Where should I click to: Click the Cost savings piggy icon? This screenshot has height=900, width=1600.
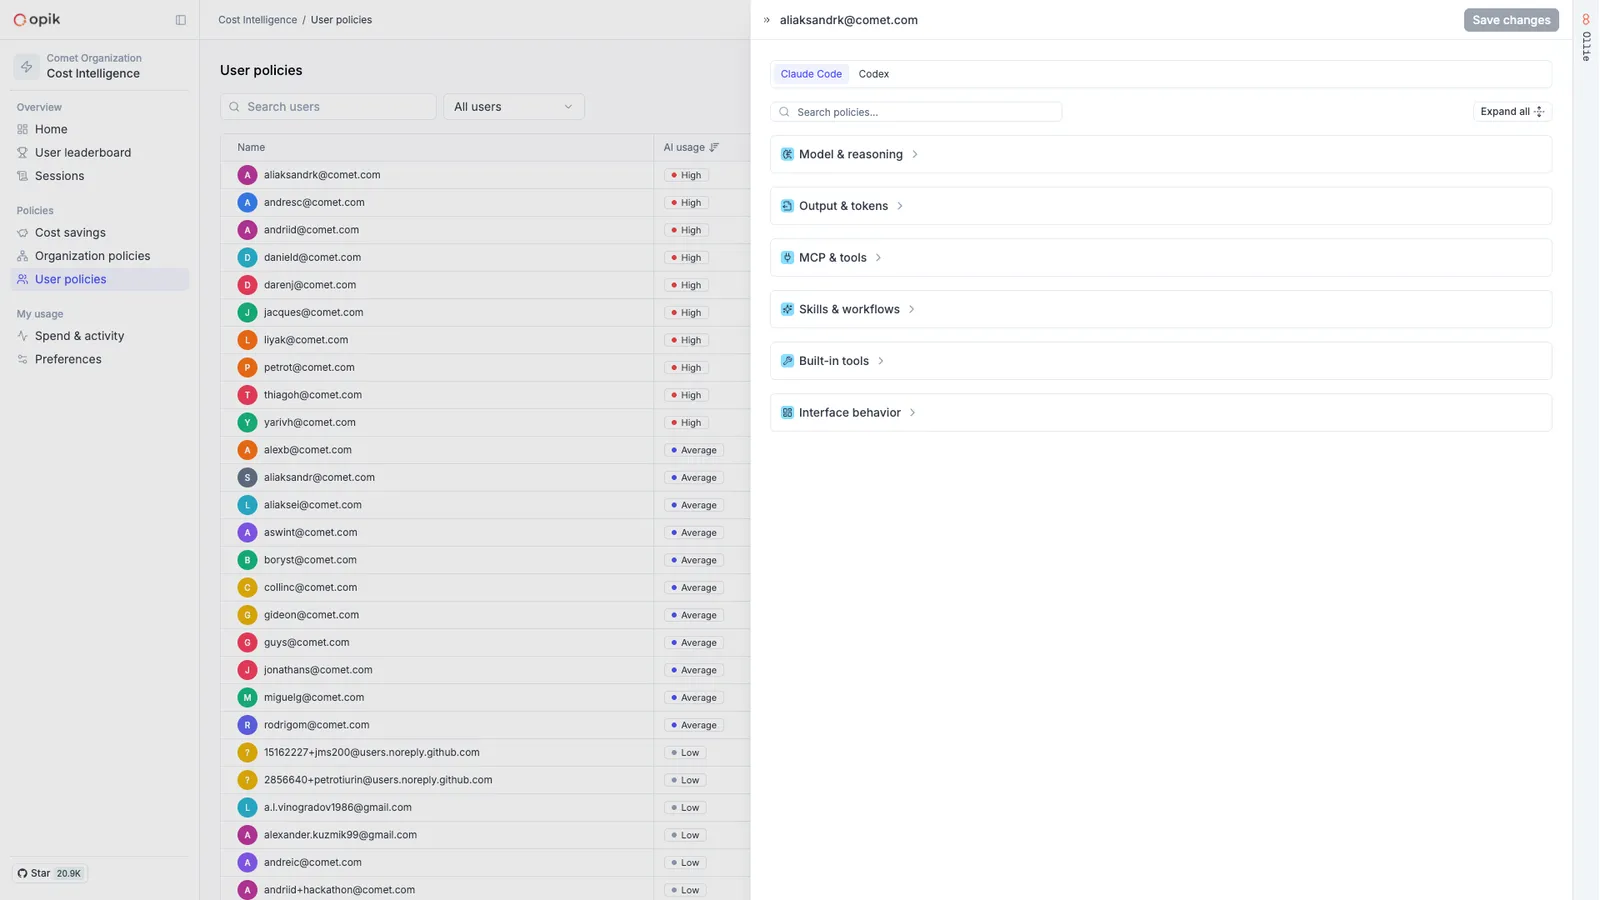click(x=22, y=233)
